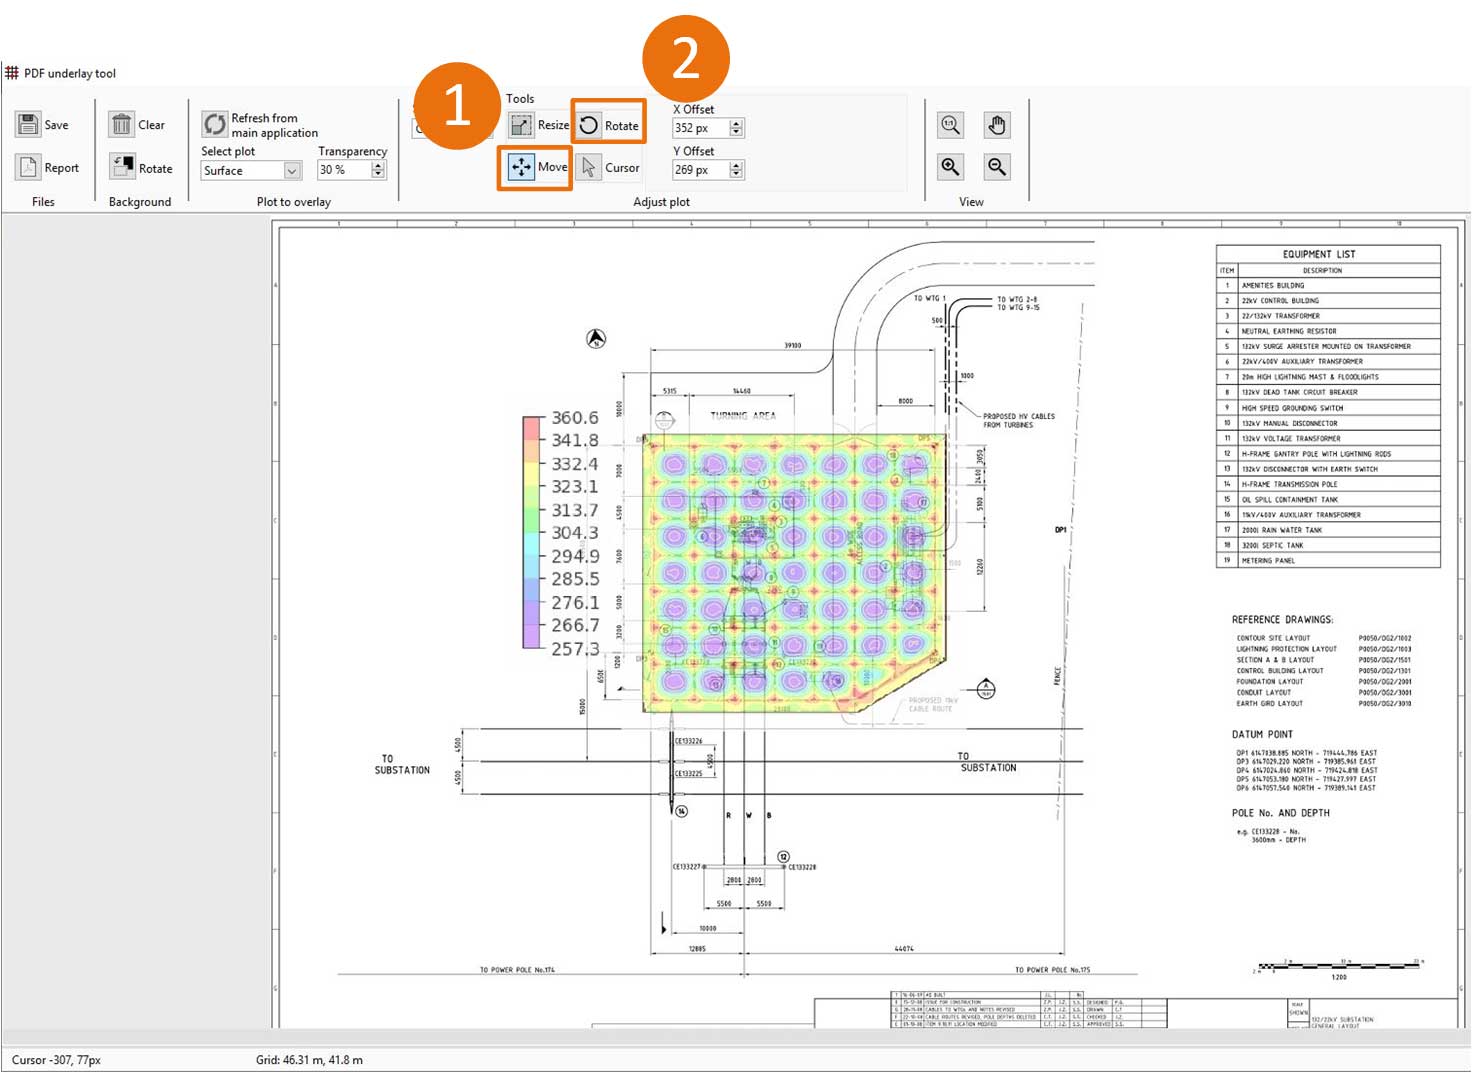Image resolution: width=1472 pixels, height=1073 pixels.
Task: Reset view to 1:1 zoom
Action: point(949,124)
